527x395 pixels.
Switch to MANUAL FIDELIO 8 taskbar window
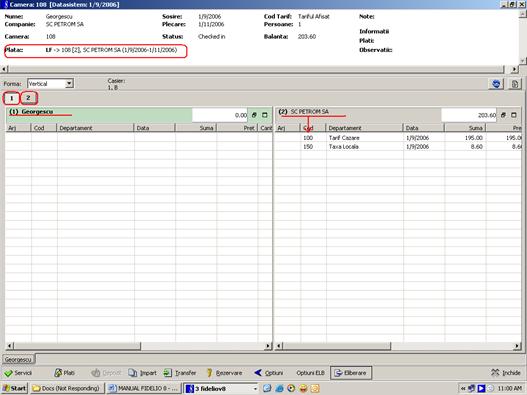[144, 388]
